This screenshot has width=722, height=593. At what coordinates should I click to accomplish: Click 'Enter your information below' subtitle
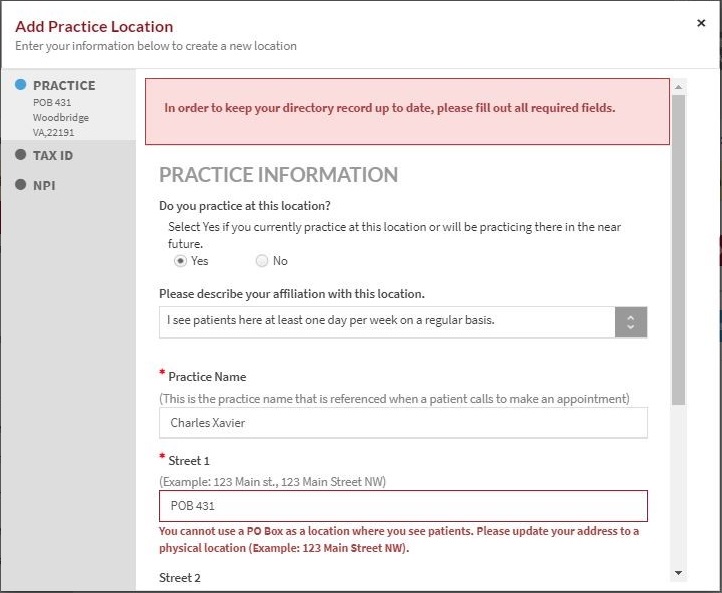pos(156,46)
